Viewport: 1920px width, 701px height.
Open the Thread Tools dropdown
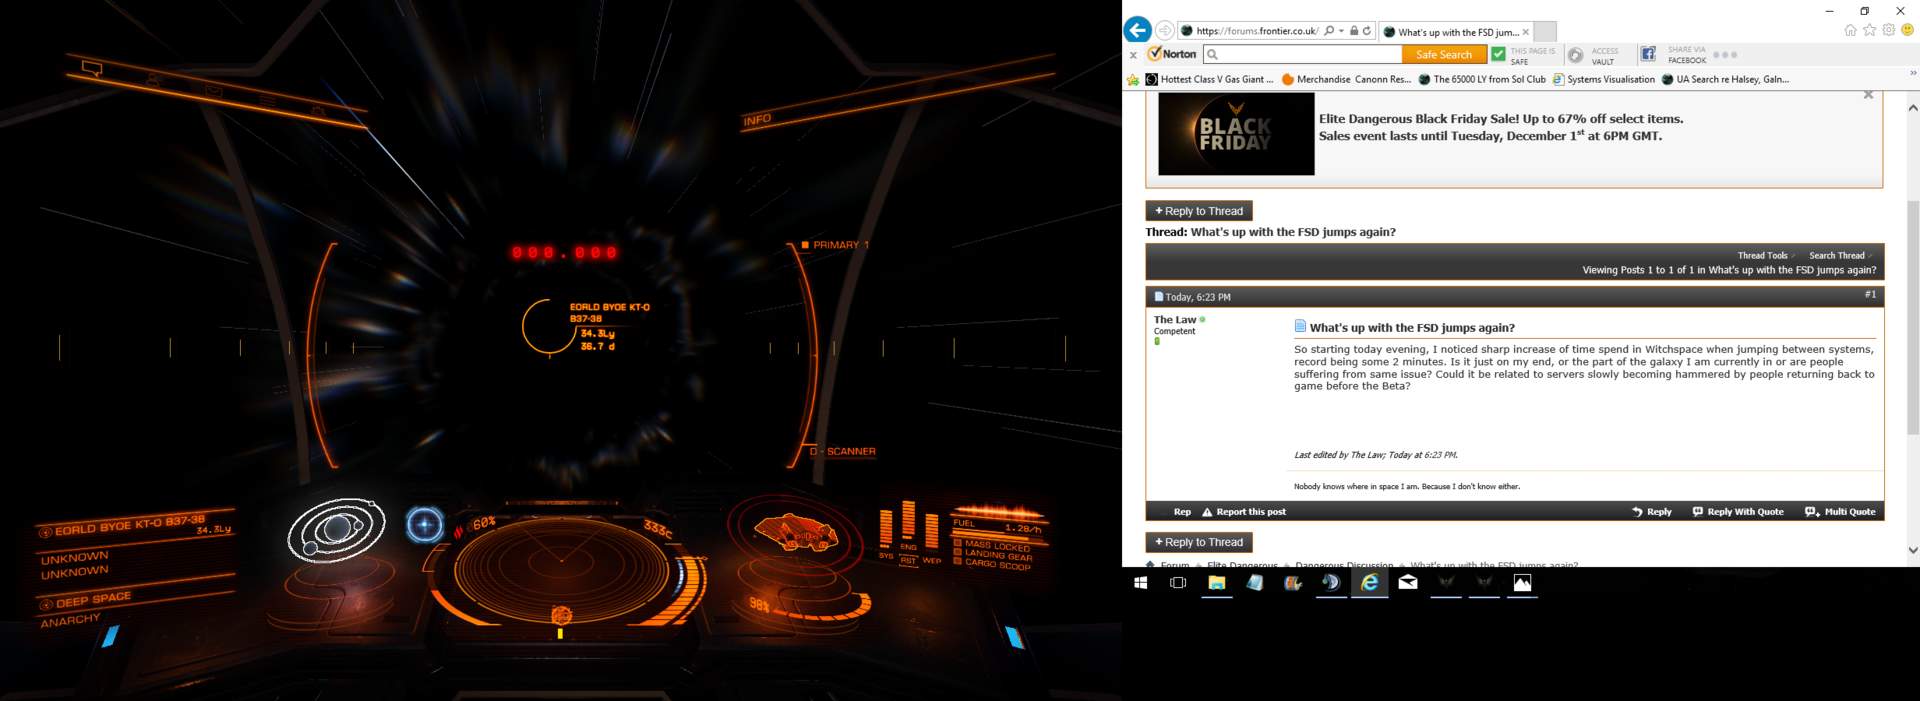coord(1766,255)
